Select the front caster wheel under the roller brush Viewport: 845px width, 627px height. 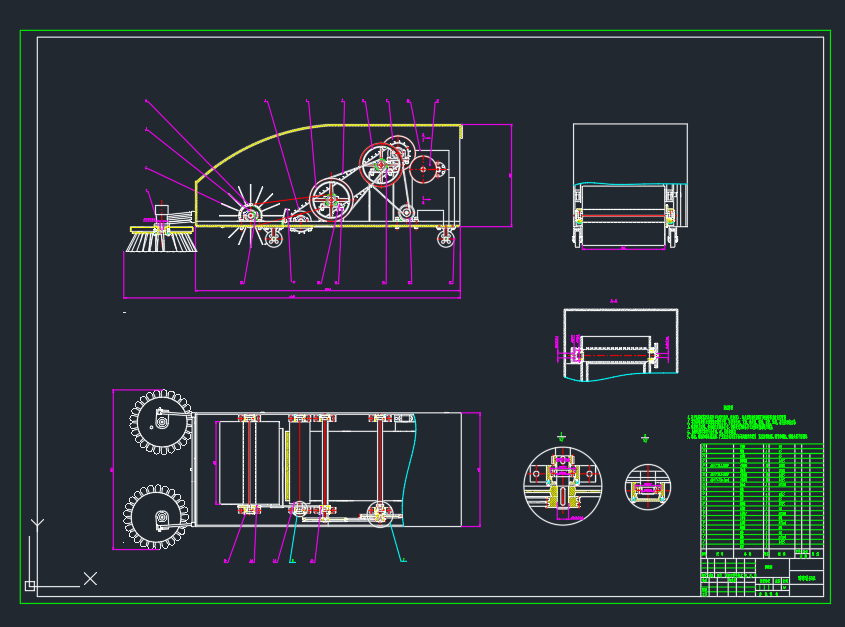point(274,238)
